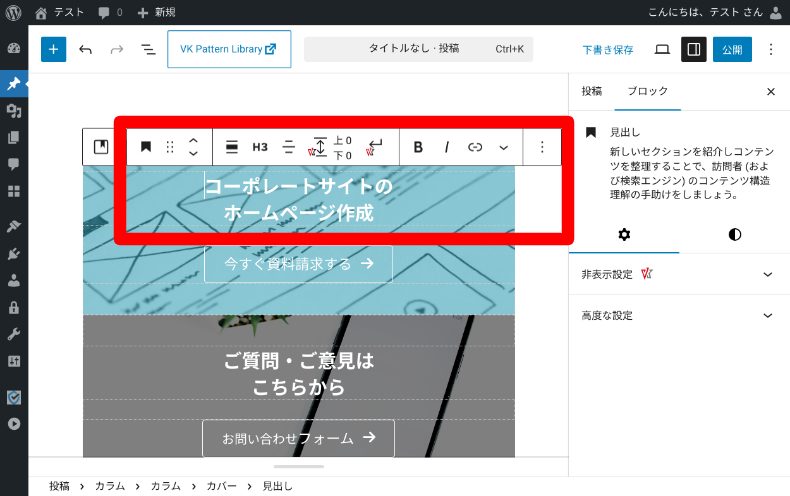Viewport: 790px width, 496px height.
Task: Switch to the 投稿 sidebar tab
Action: tap(591, 91)
